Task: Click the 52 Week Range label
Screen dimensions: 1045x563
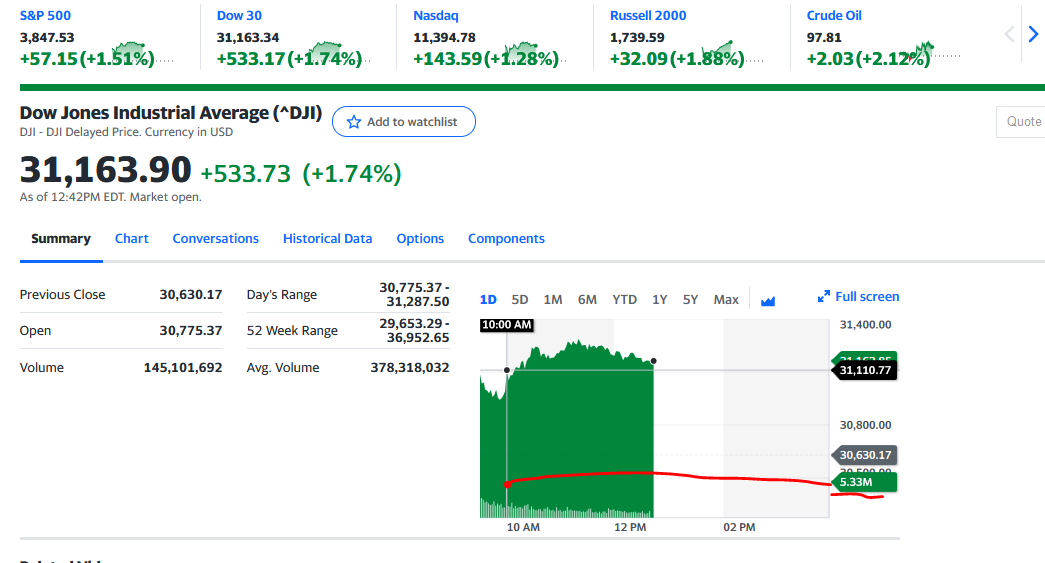Action: [x=292, y=330]
